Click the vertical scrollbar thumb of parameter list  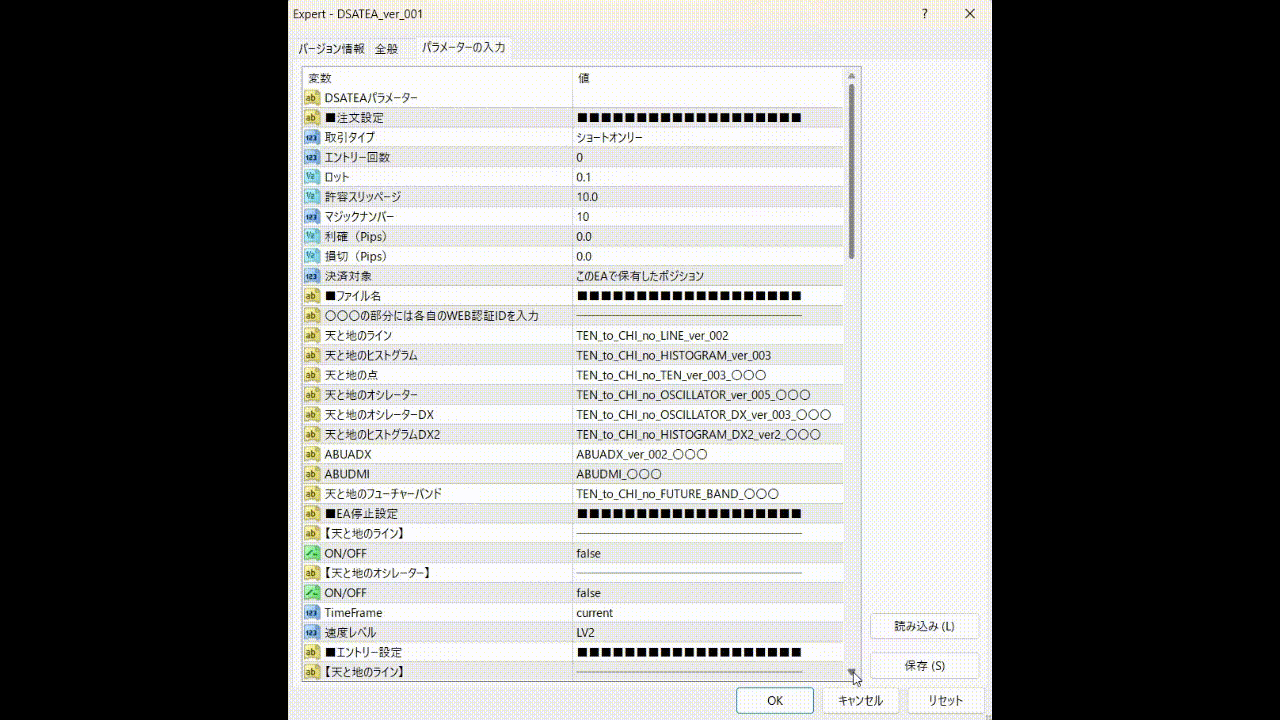point(852,171)
